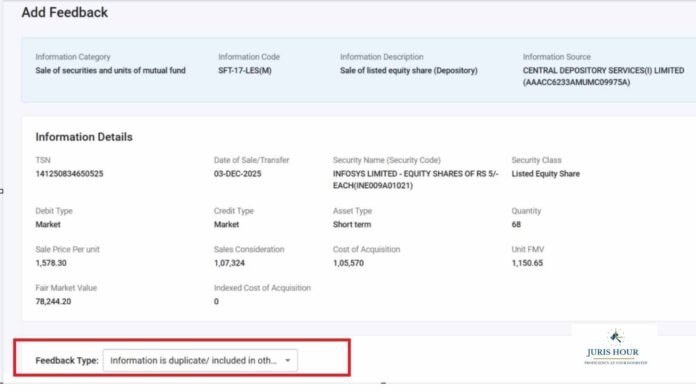
Task: Click date value 03-DEC-2025
Action: coord(237,174)
